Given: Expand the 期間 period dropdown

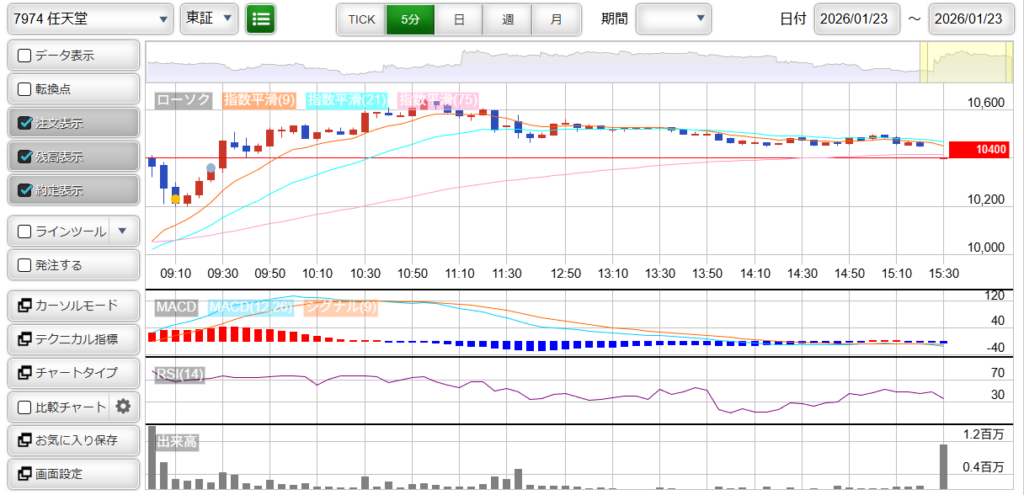Looking at the screenshot, I should coord(673,19).
